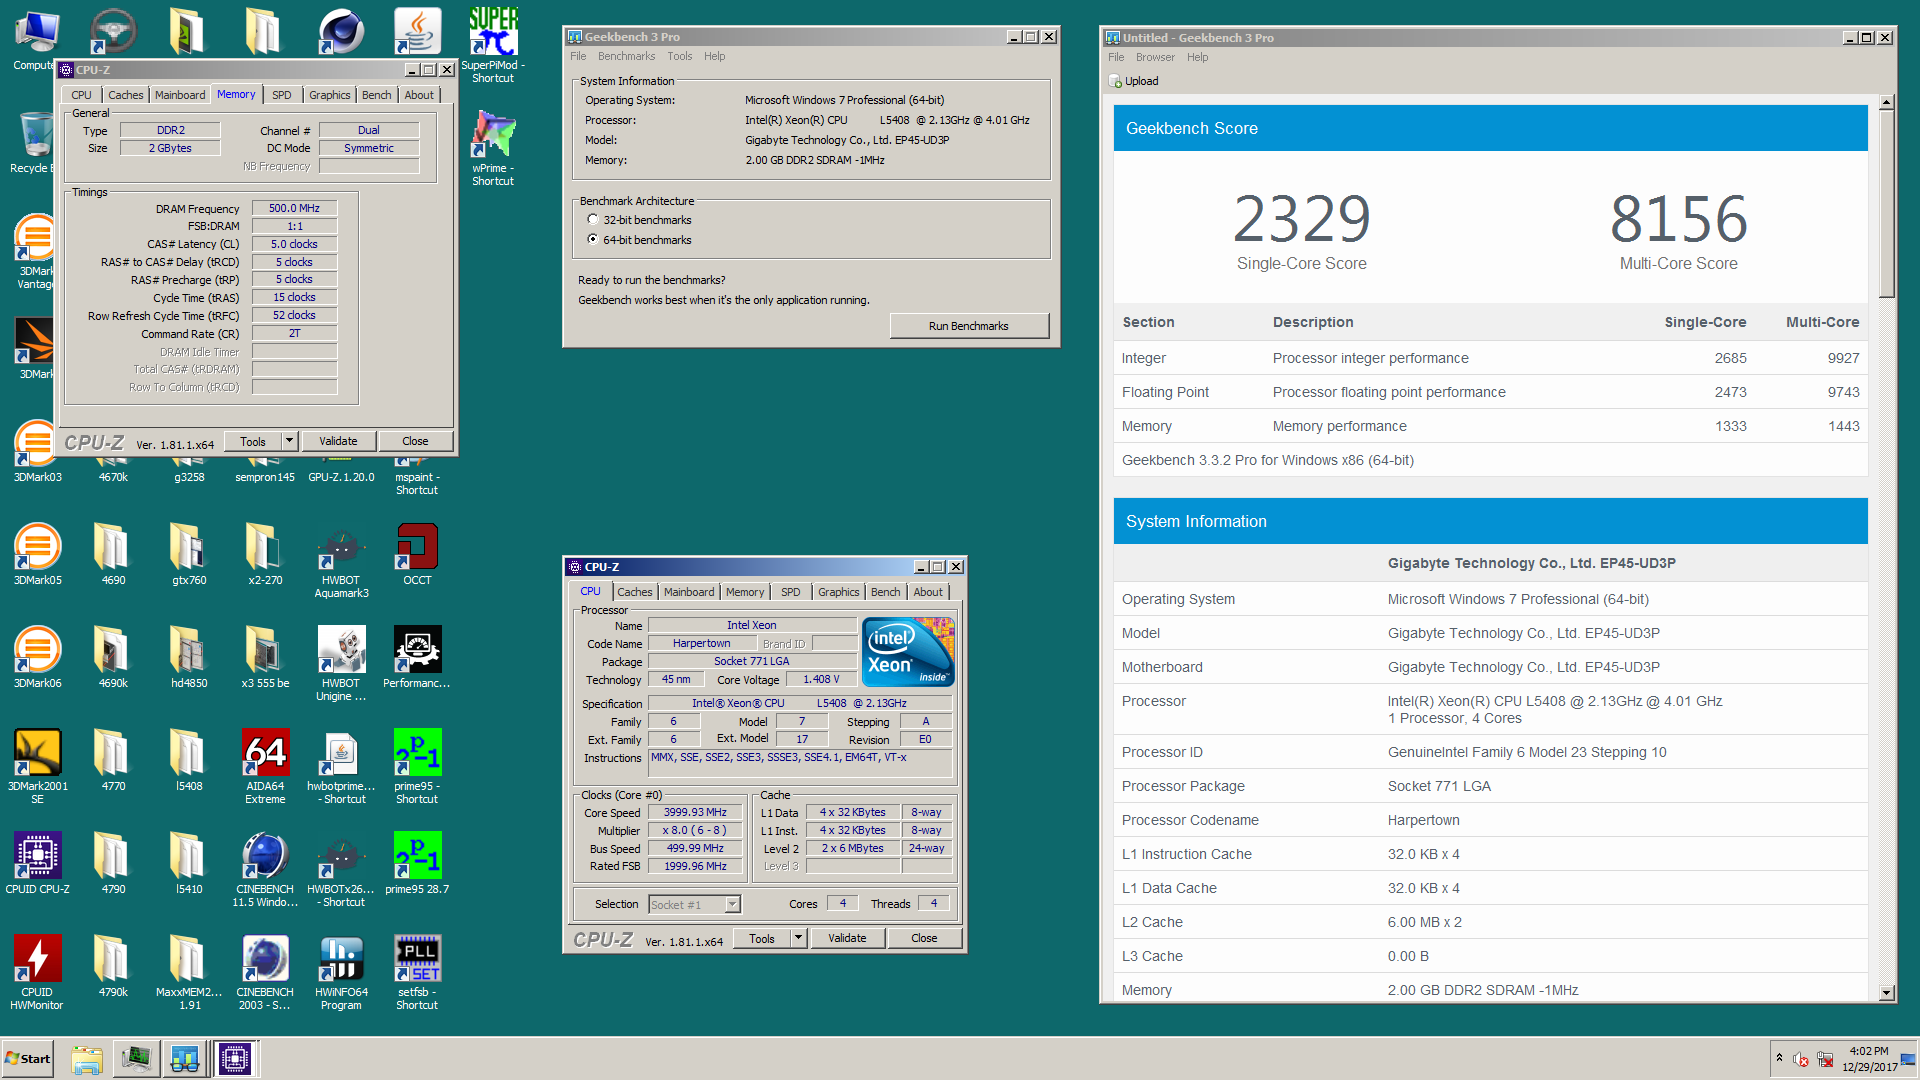Click Validate in memory CPU-Z window
The image size is (1920, 1080).
pyautogui.click(x=338, y=441)
